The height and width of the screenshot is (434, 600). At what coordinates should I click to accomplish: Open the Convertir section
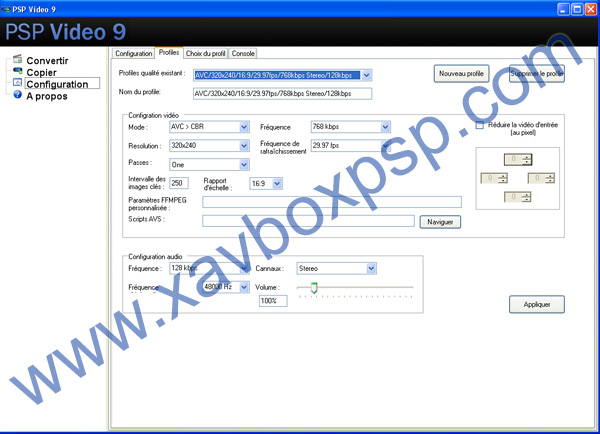[x=47, y=60]
